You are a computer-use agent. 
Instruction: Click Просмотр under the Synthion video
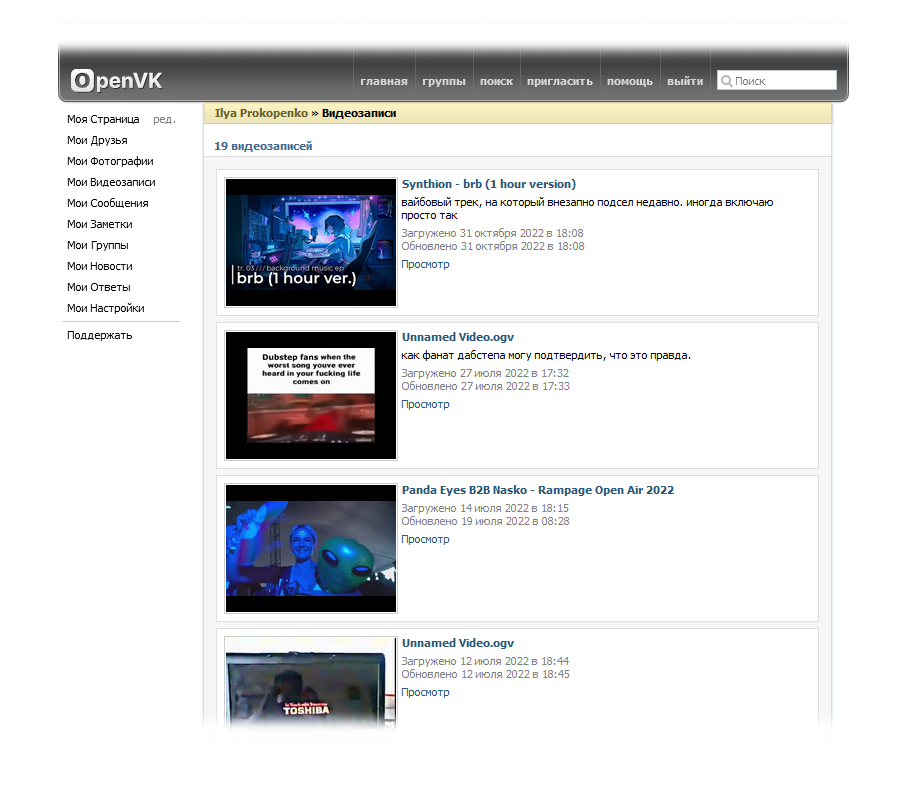click(x=425, y=265)
